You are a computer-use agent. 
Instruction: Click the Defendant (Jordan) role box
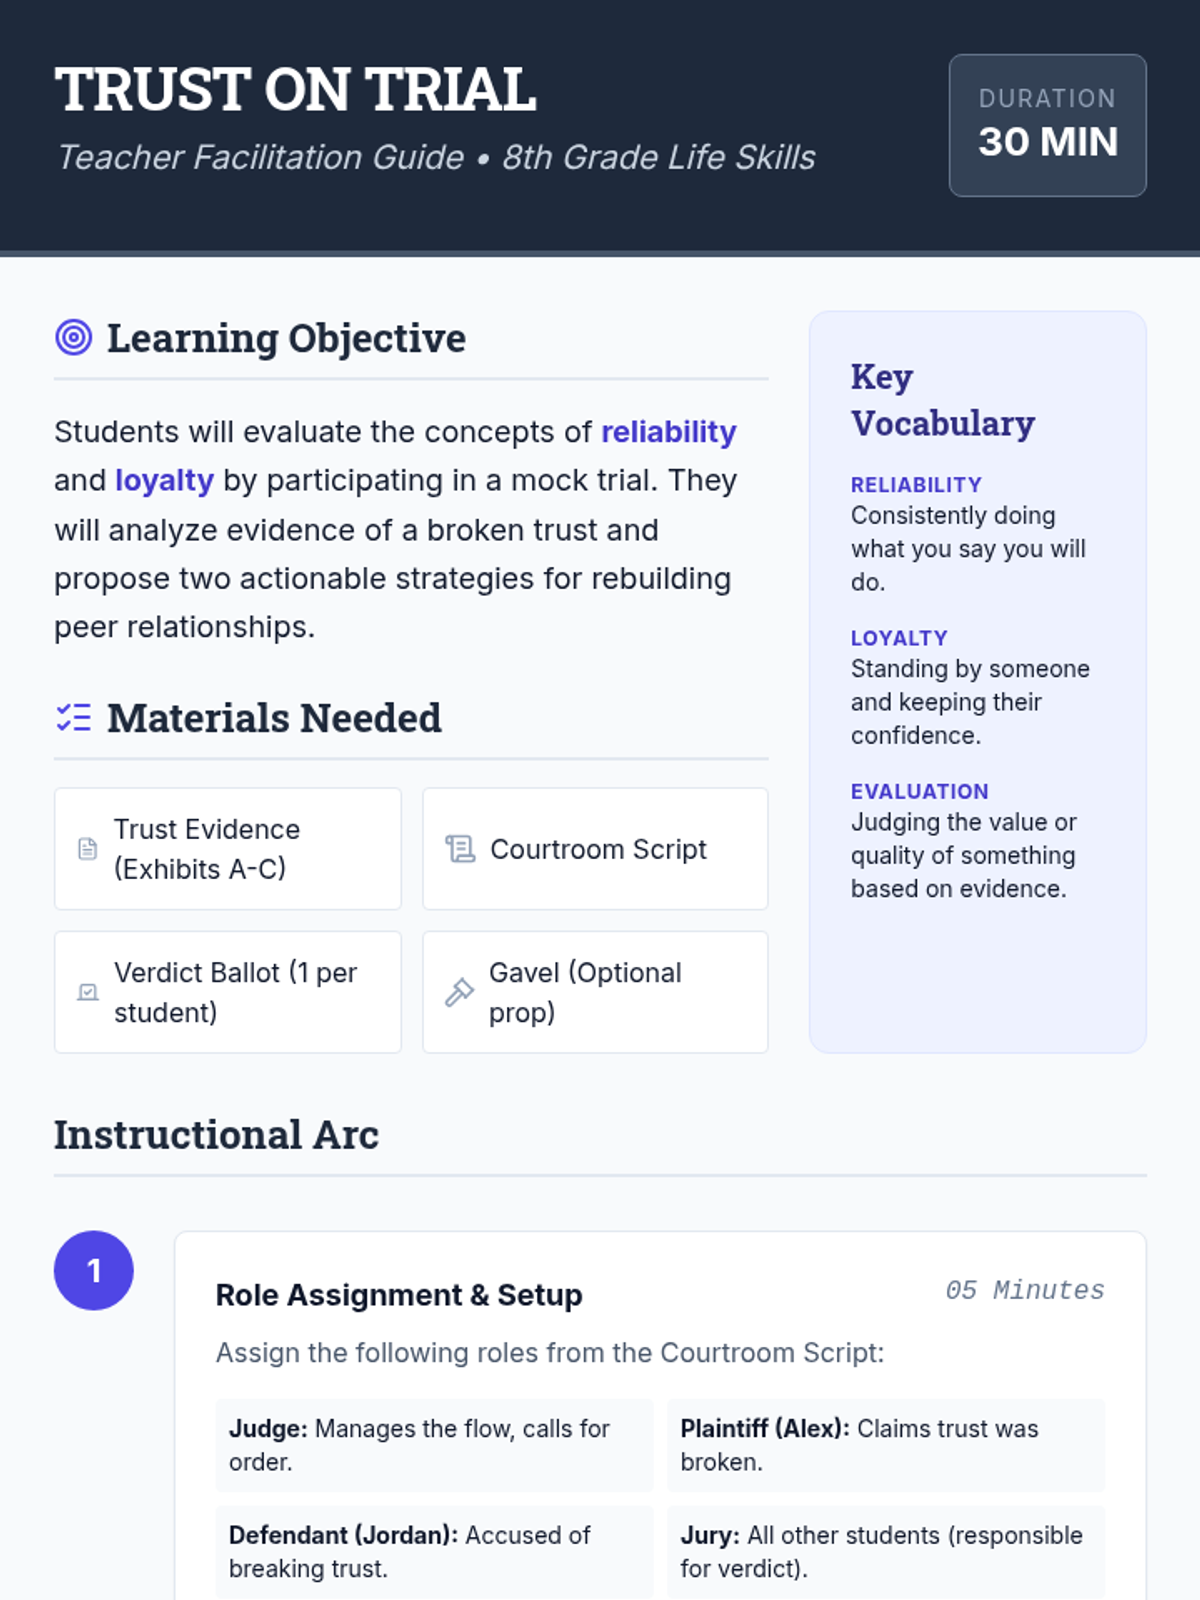434,1551
